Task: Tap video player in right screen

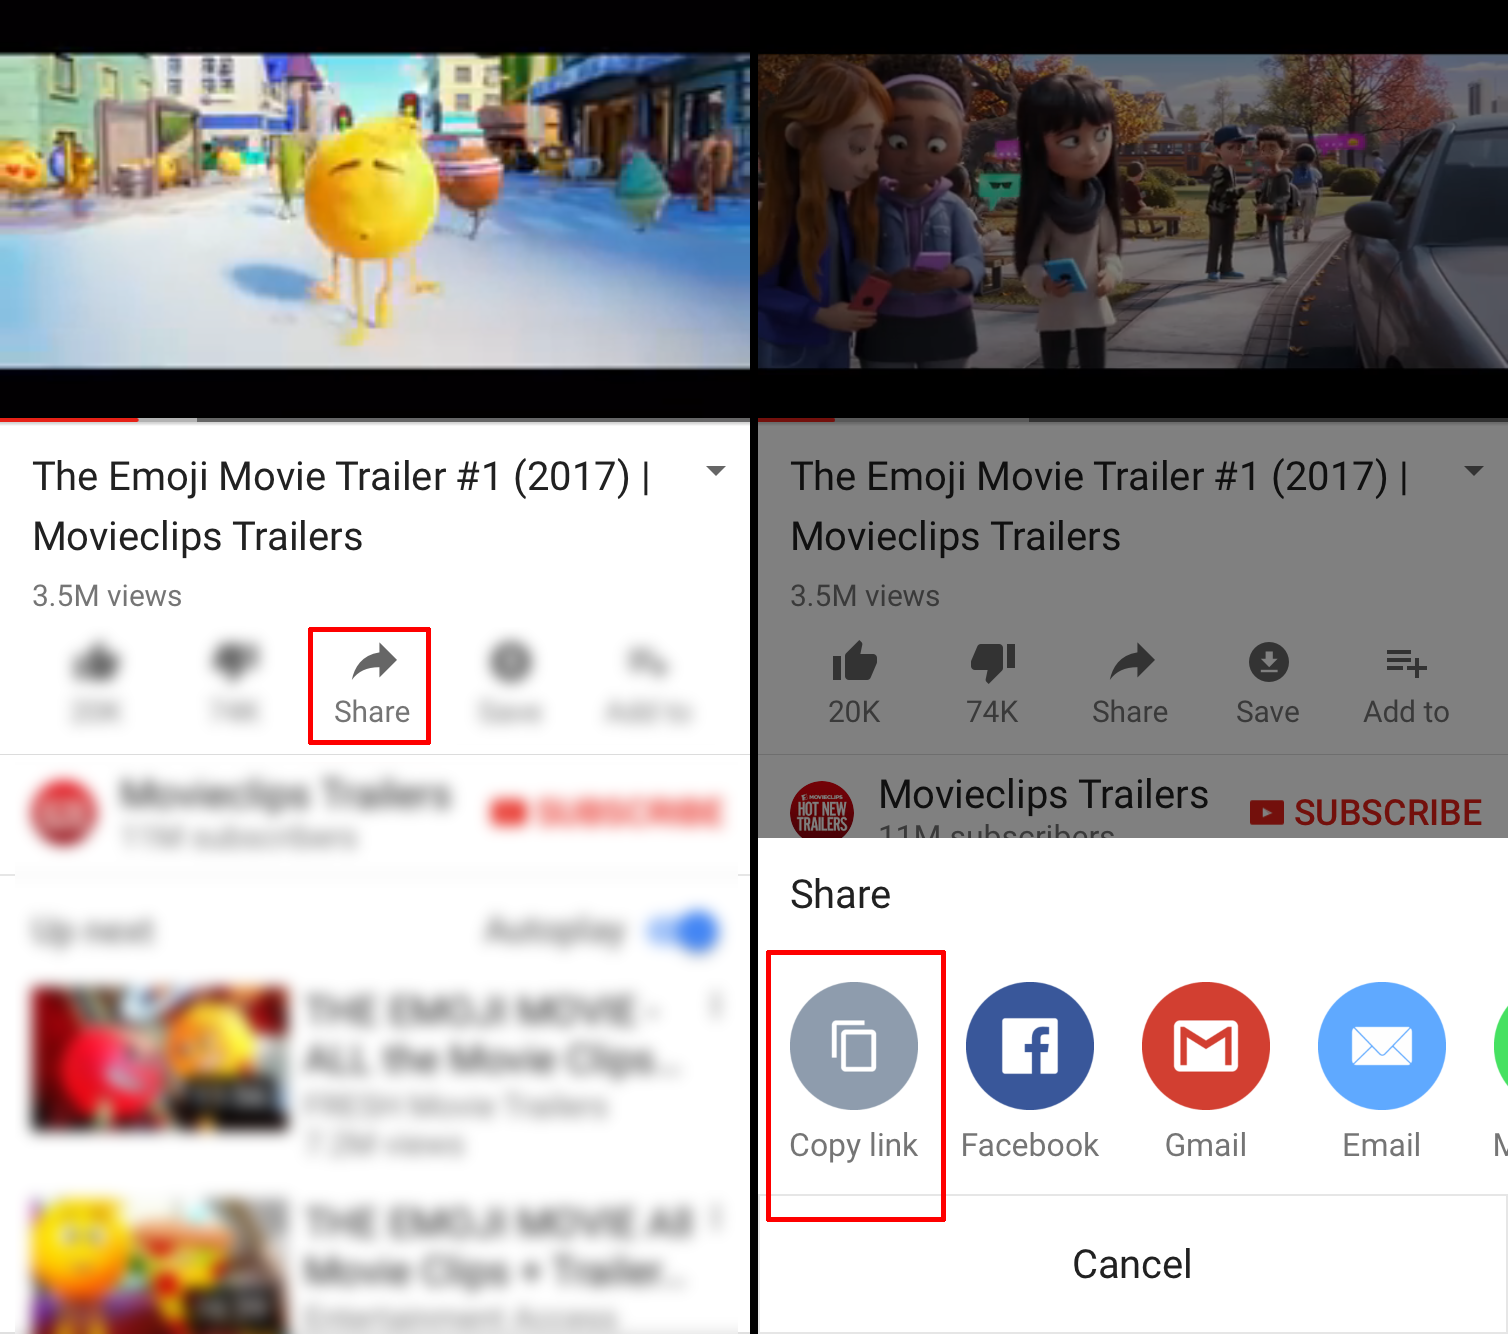Action: pos(1133,211)
